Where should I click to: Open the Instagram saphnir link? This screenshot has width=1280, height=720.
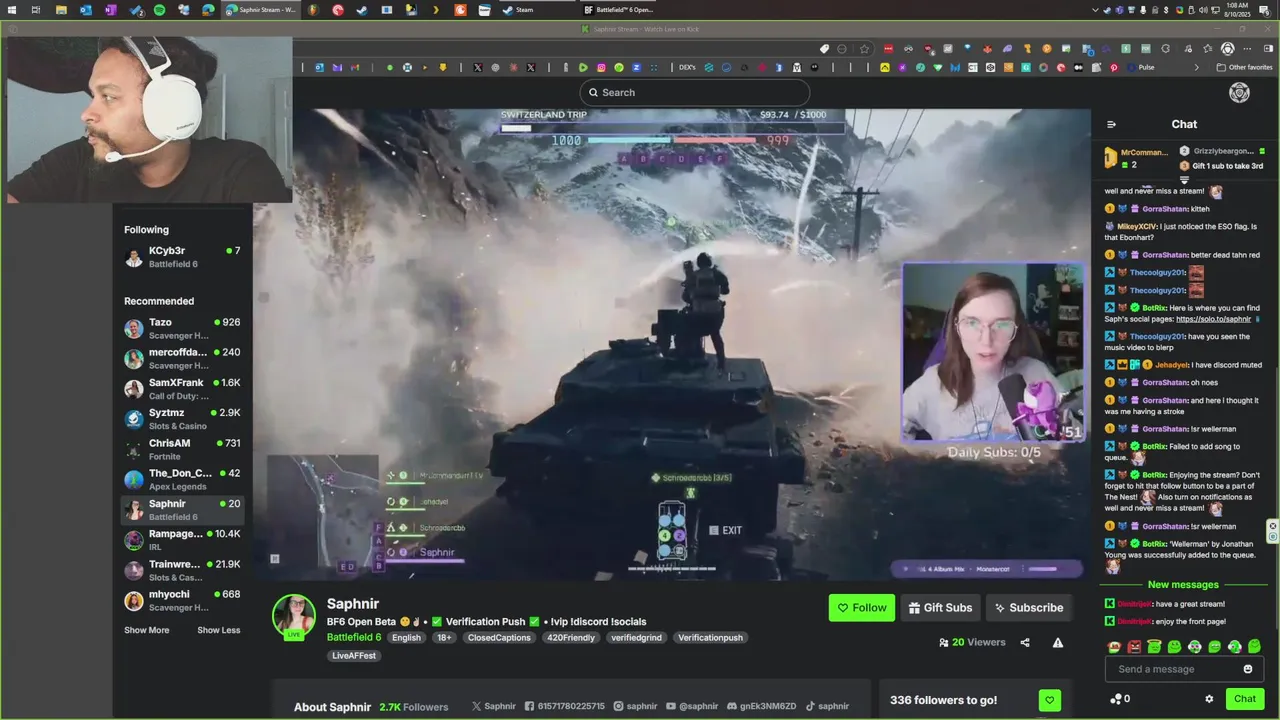point(636,706)
